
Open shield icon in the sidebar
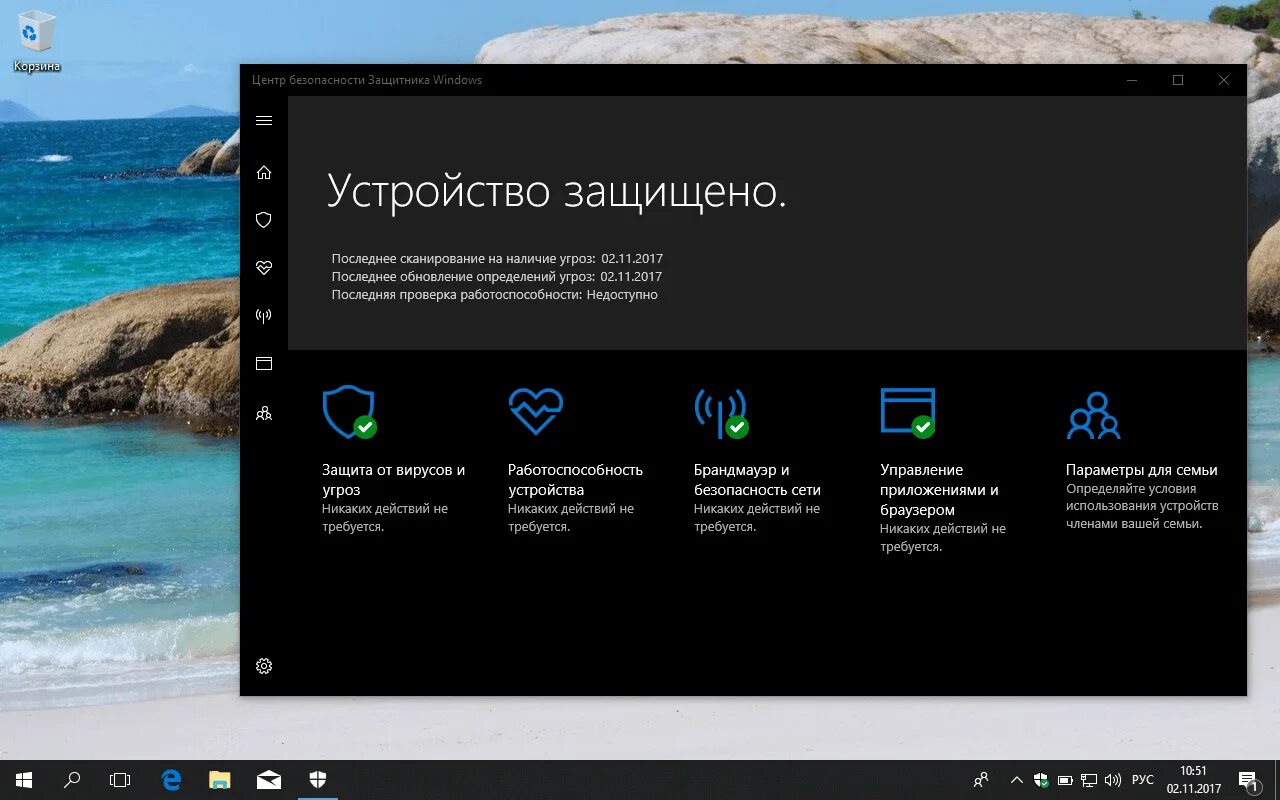pos(264,220)
